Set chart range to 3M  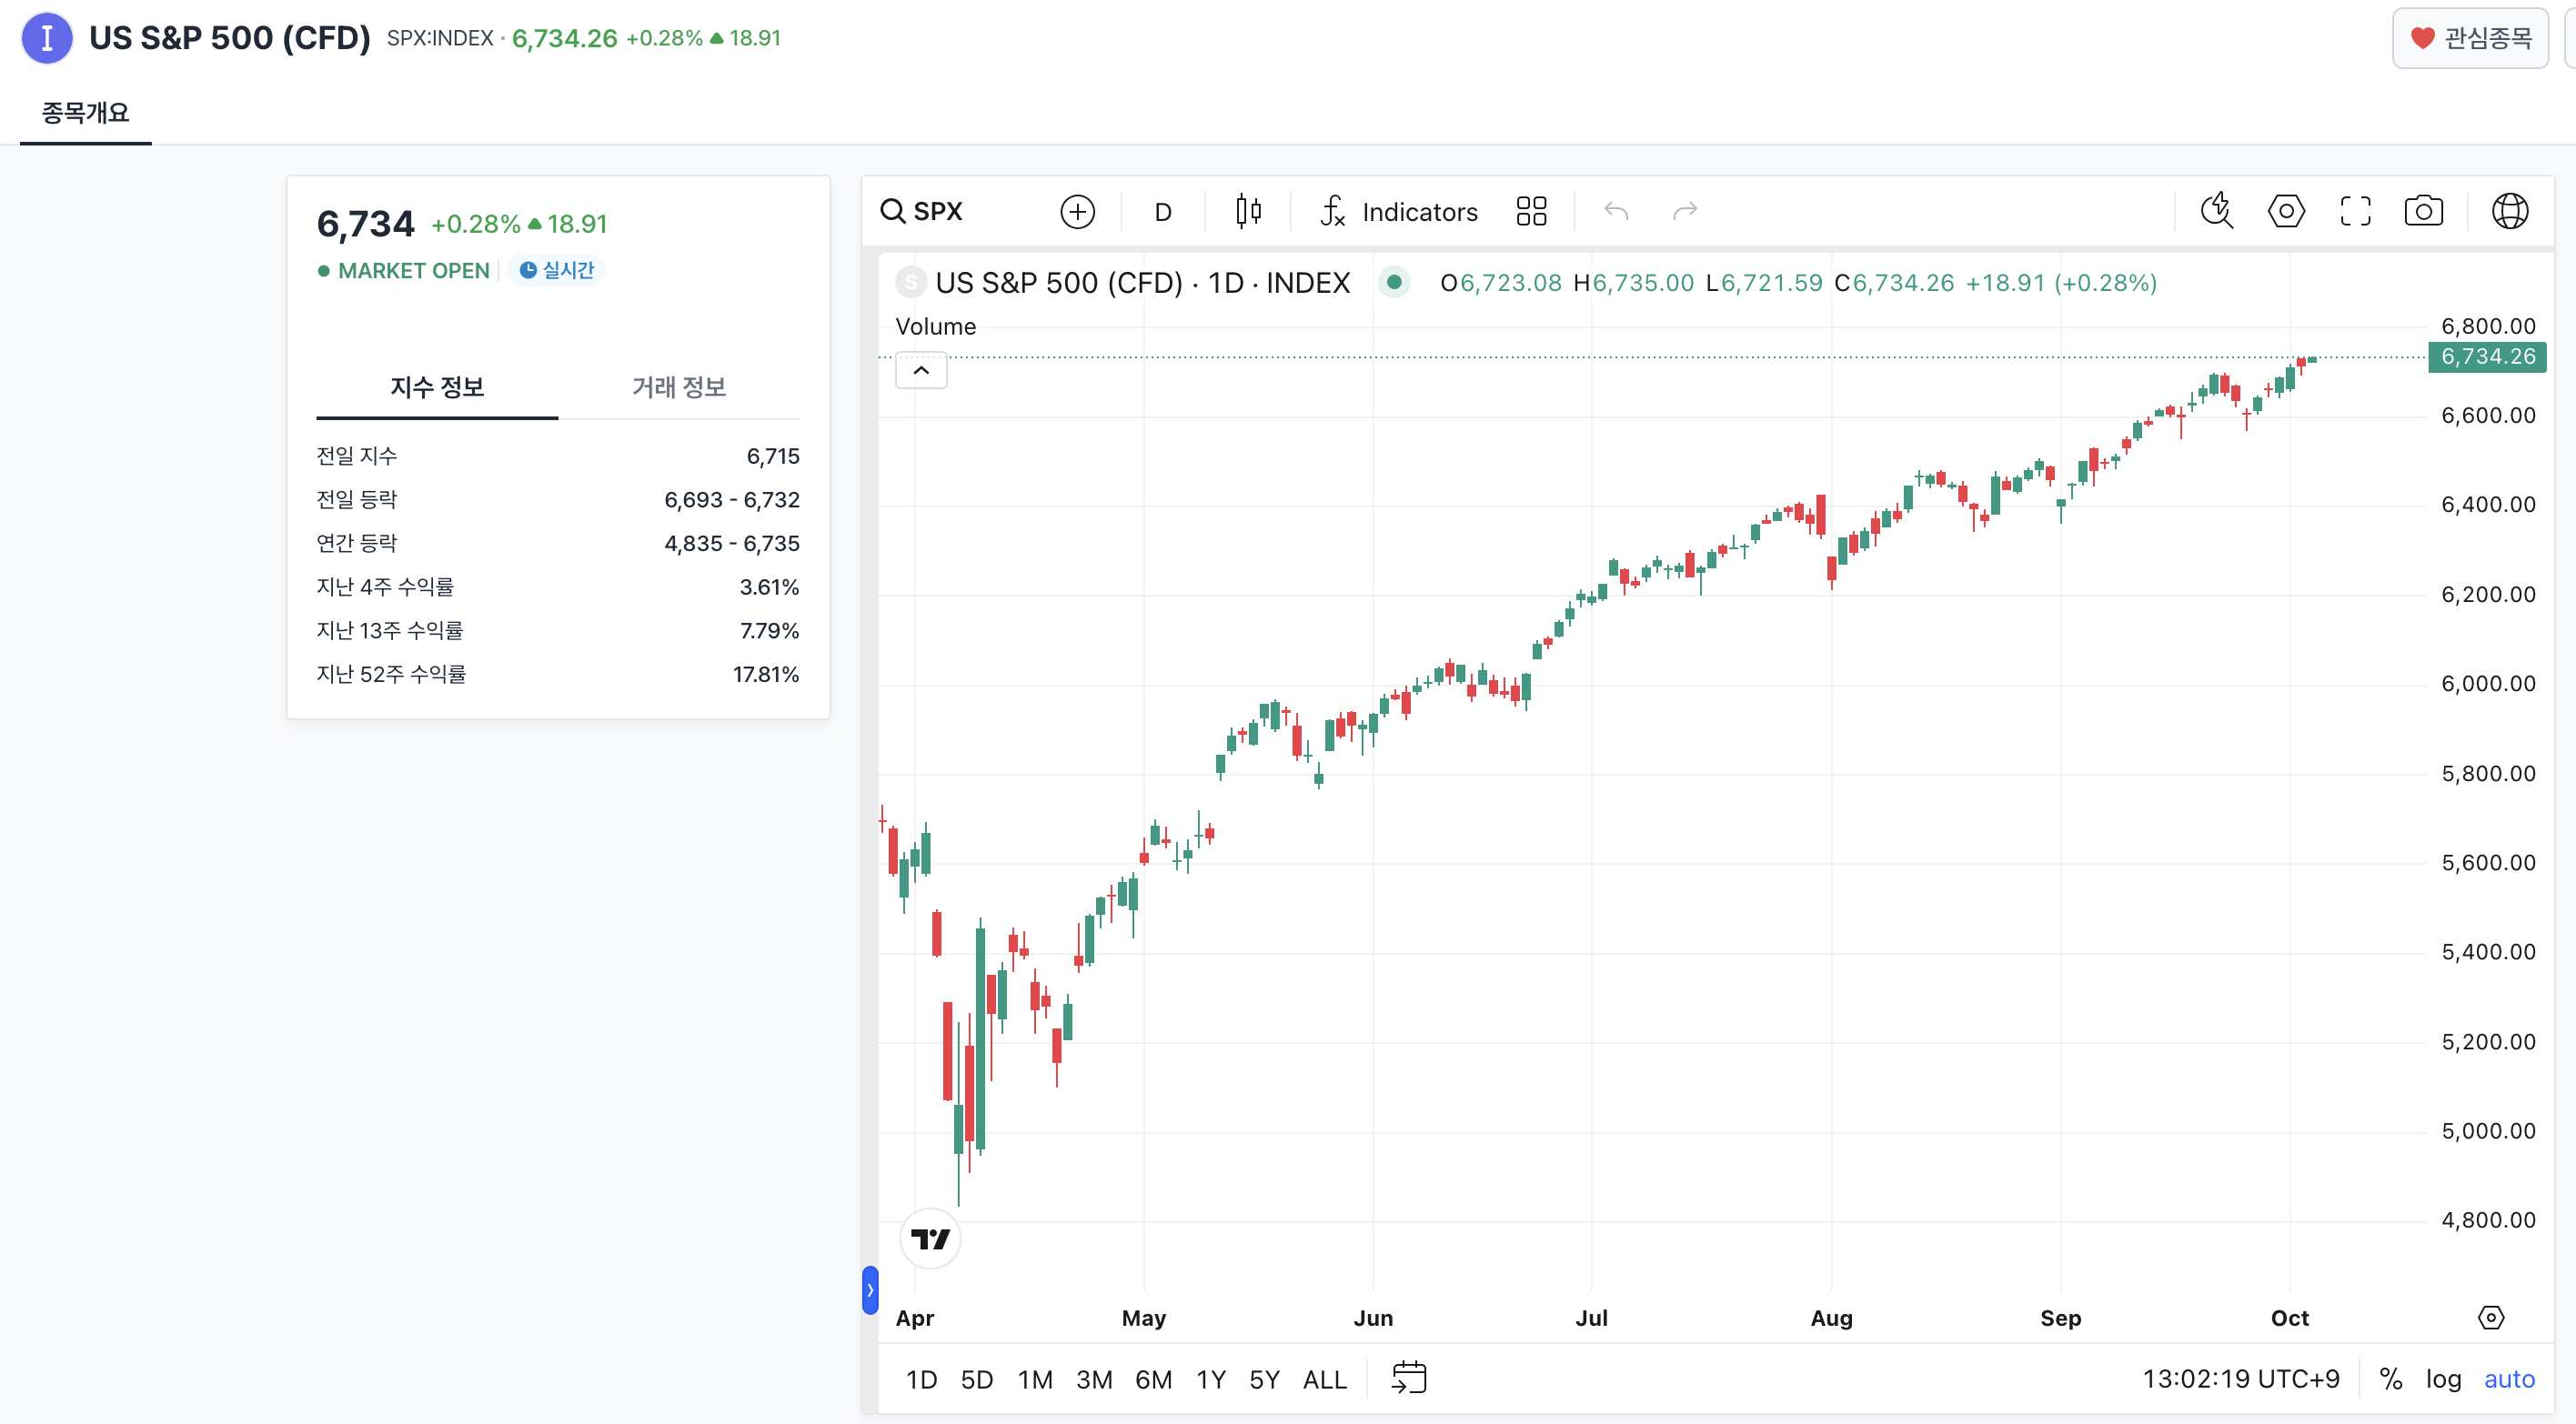tap(1094, 1379)
